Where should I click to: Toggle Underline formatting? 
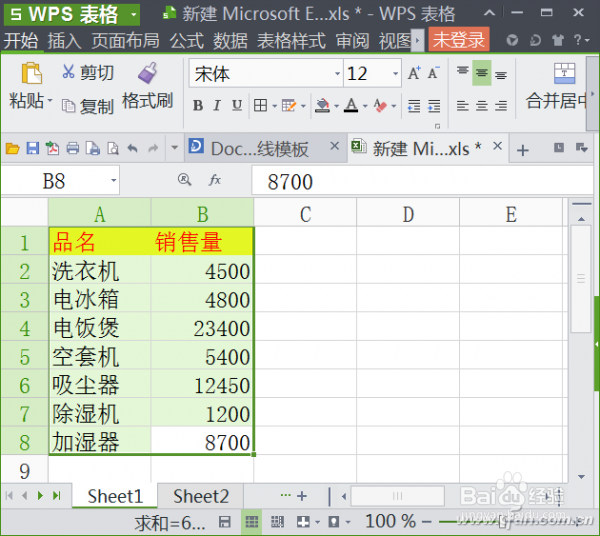pos(237,105)
